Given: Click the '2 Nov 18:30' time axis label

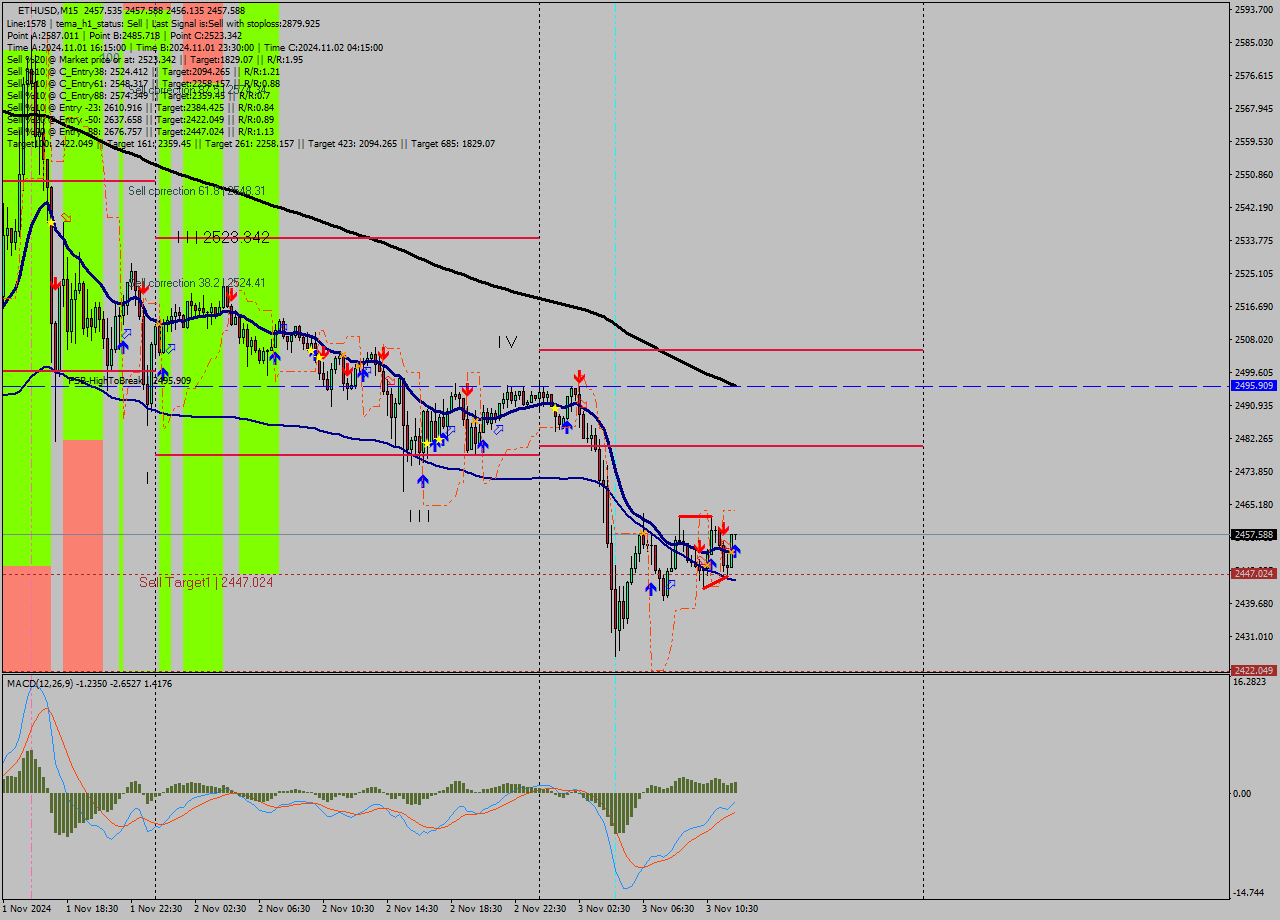Looking at the screenshot, I should (x=476, y=909).
